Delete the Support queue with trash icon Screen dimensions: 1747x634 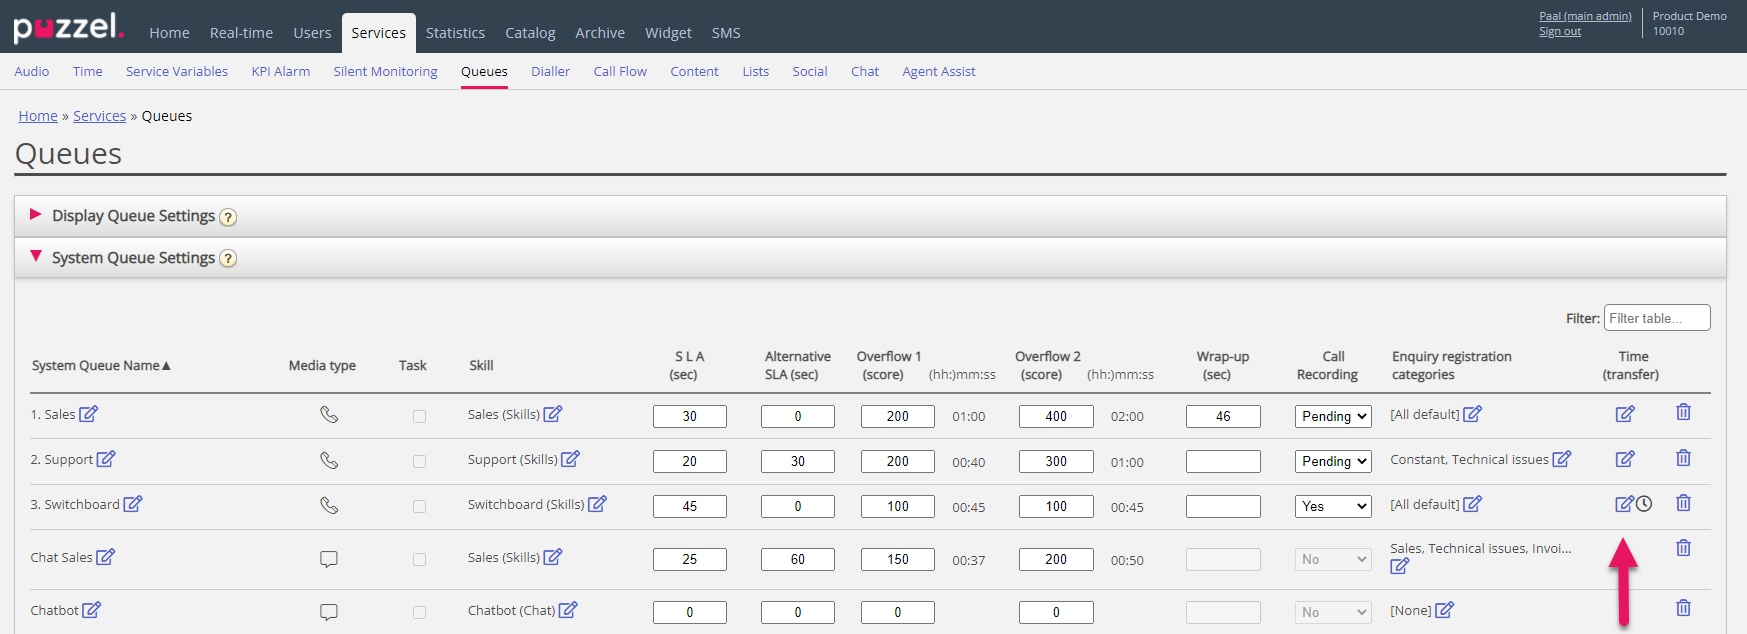1683,458
